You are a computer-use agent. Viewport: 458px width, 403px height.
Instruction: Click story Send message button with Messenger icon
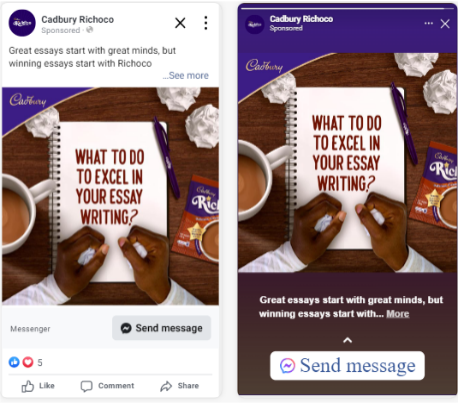347,365
